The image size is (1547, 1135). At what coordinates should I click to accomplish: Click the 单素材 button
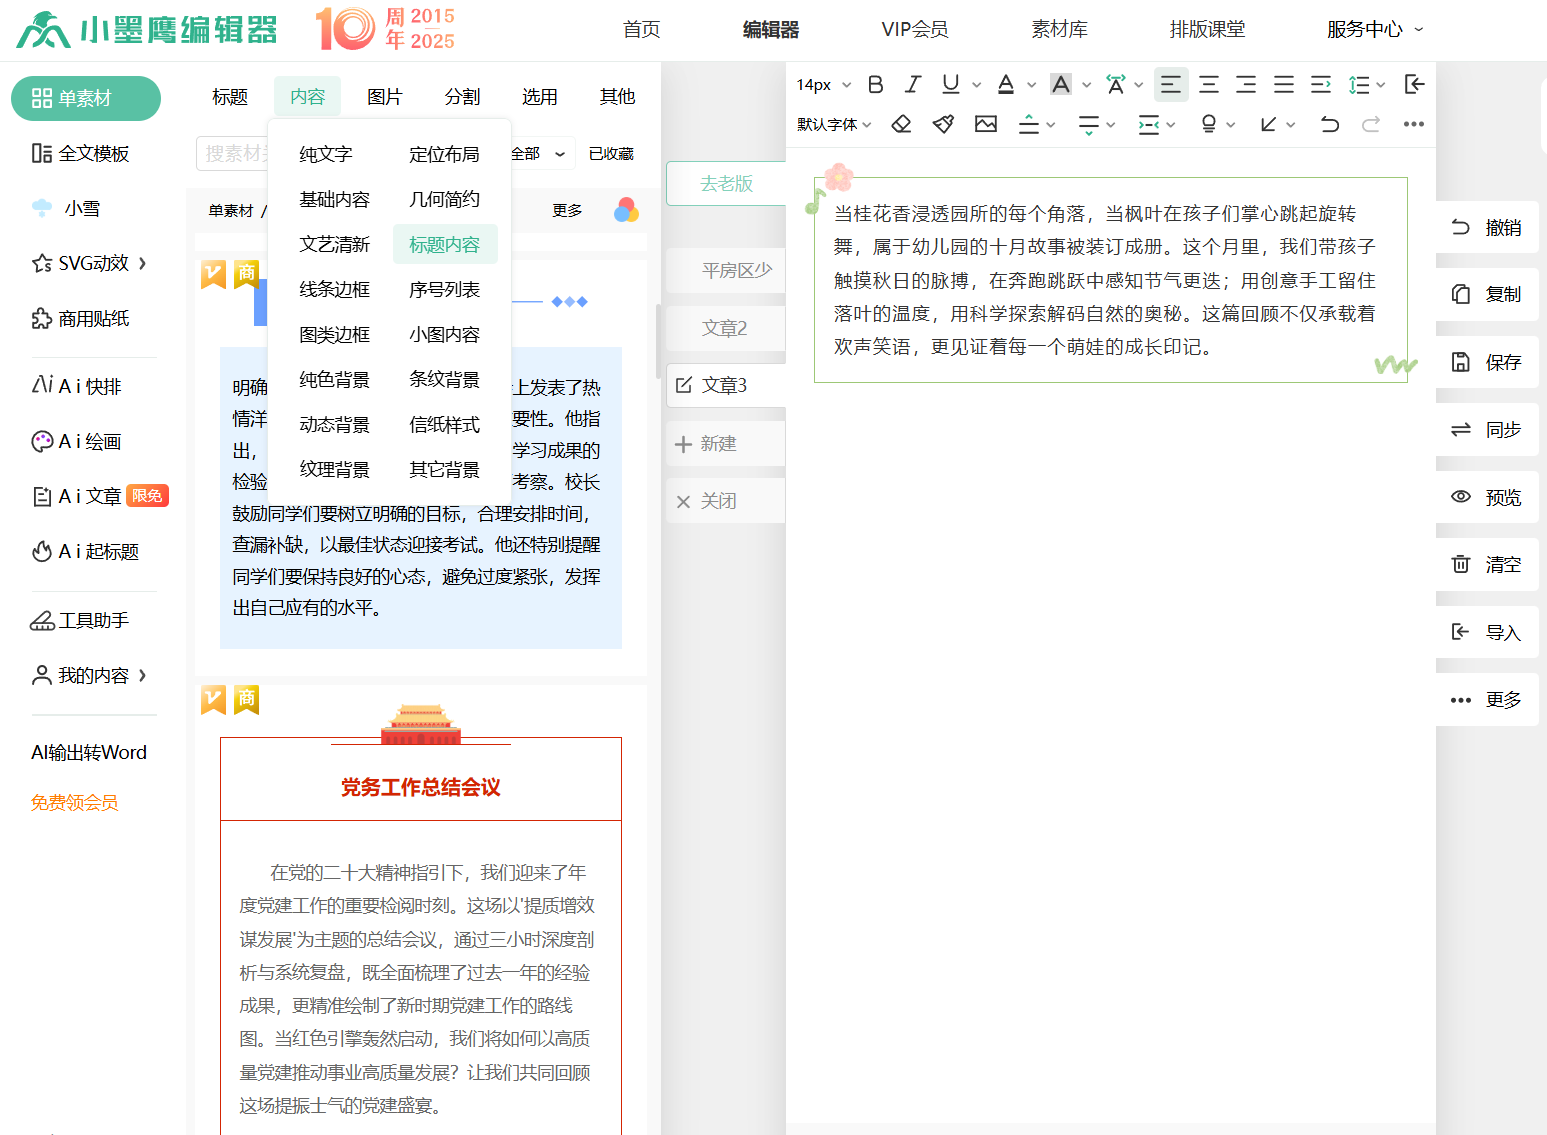click(x=86, y=99)
